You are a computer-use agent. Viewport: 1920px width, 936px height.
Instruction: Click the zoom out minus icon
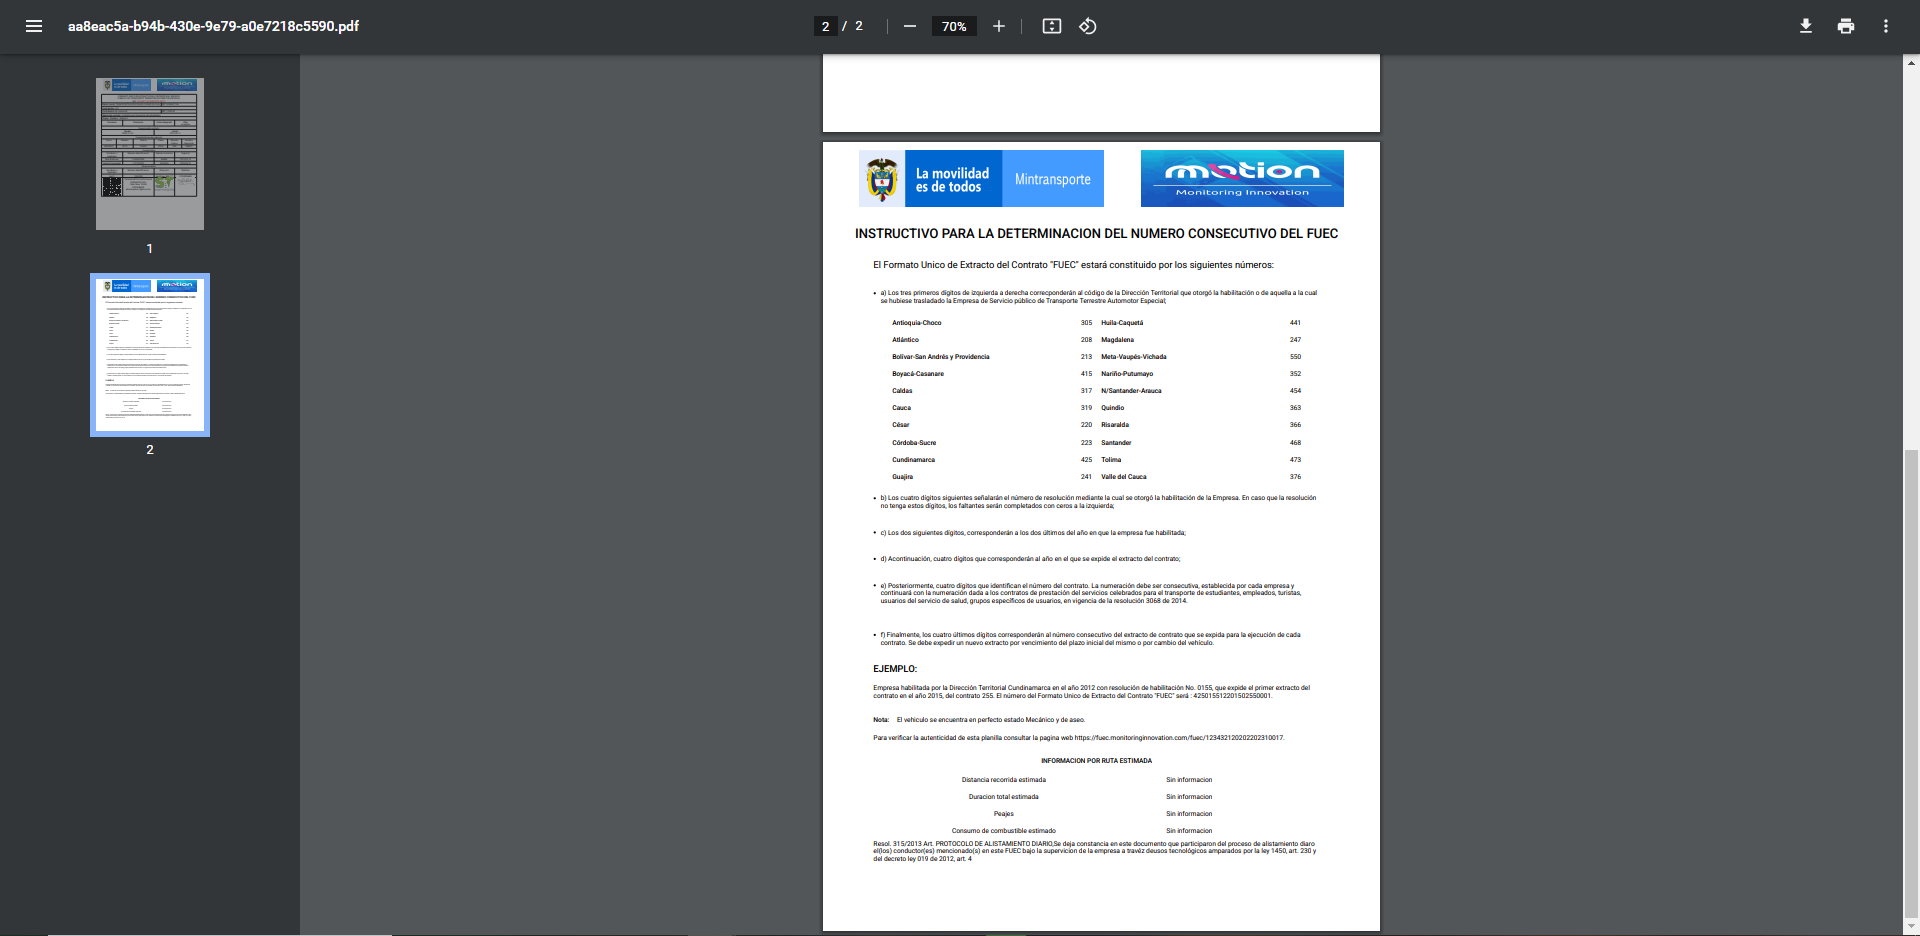(909, 26)
